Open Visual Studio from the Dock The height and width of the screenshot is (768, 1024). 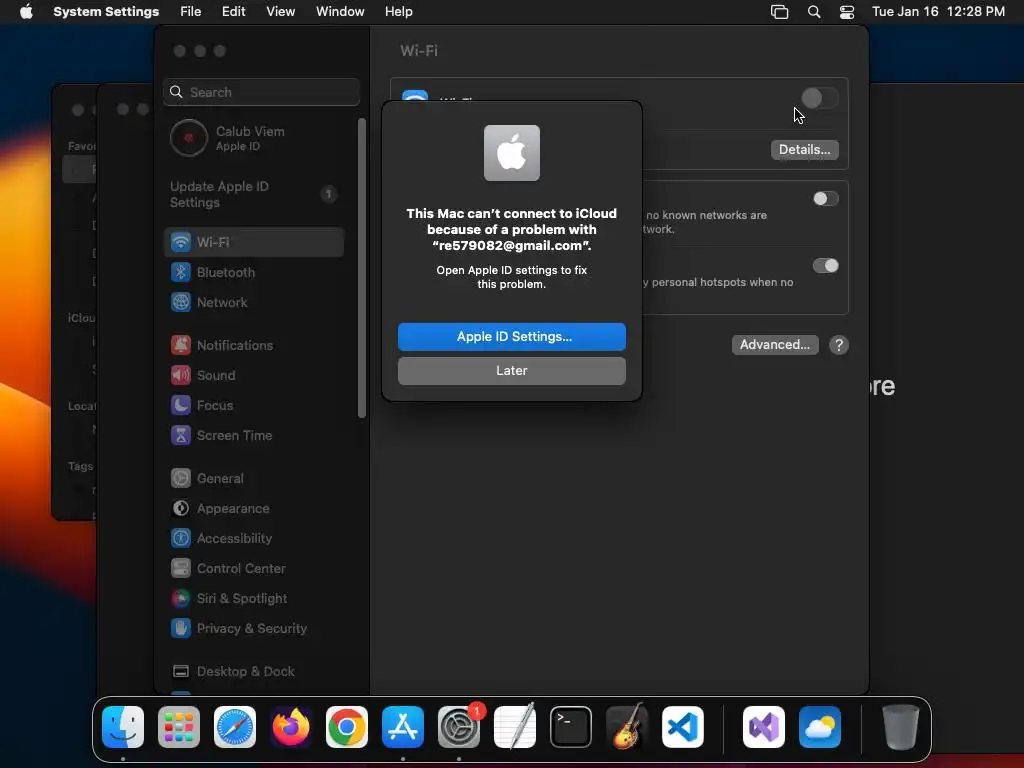[x=764, y=727]
